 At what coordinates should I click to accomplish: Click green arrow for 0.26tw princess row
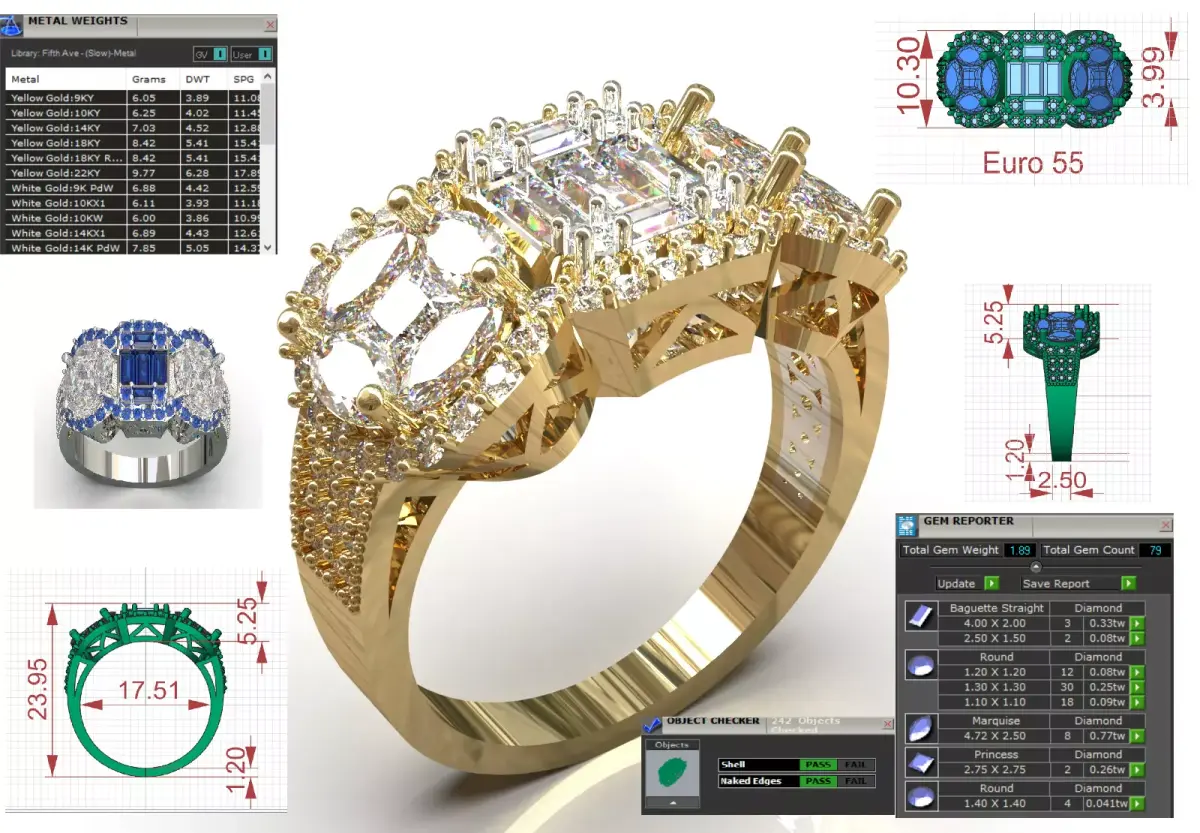[x=1137, y=770]
